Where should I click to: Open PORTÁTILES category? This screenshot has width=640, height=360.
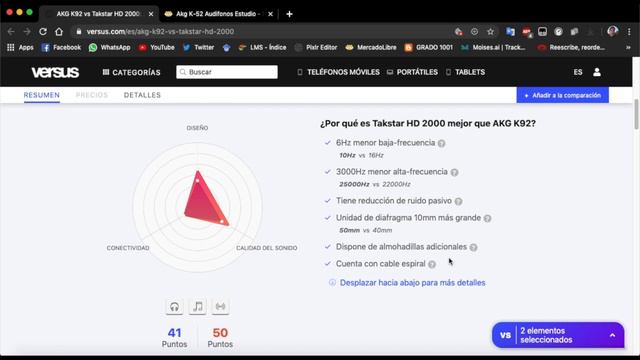(412, 72)
